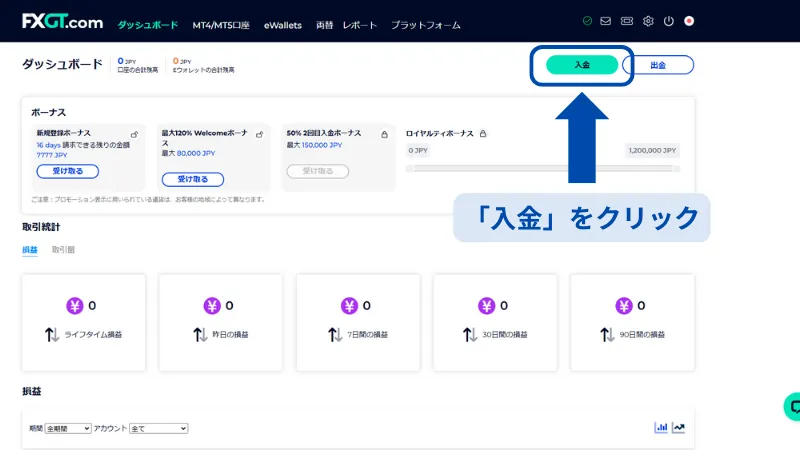Click the ロイヤルティボーナス progress bar
The height and width of the screenshot is (450, 800).
point(543,168)
